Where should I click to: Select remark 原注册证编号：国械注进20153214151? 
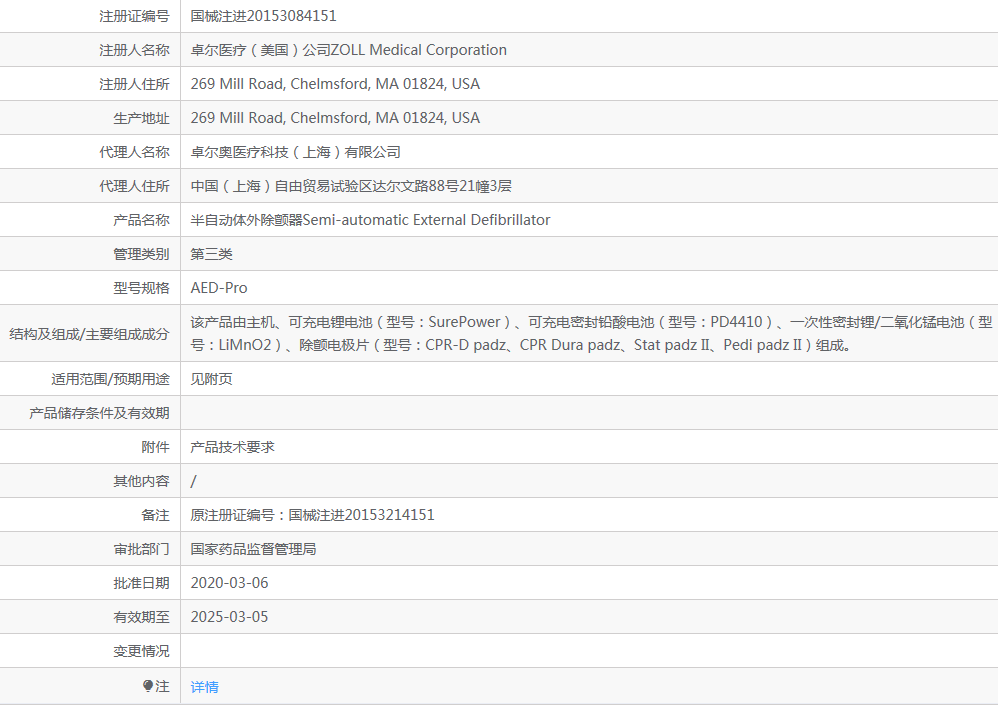point(313,515)
